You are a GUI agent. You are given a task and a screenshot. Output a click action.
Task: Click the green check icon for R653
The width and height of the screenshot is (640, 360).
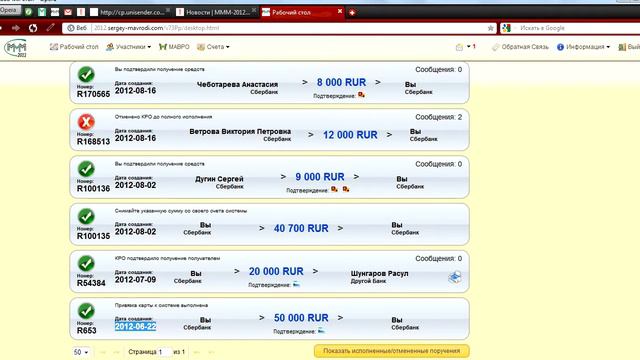point(86,311)
